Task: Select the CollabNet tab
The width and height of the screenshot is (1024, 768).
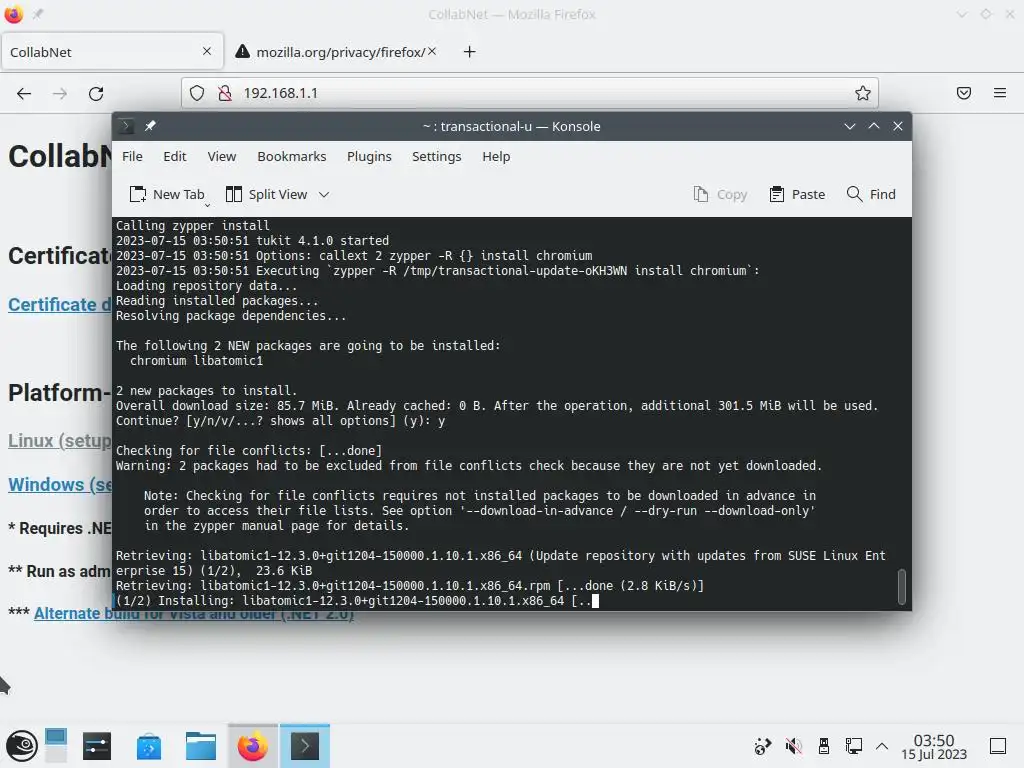Action: [x=112, y=52]
